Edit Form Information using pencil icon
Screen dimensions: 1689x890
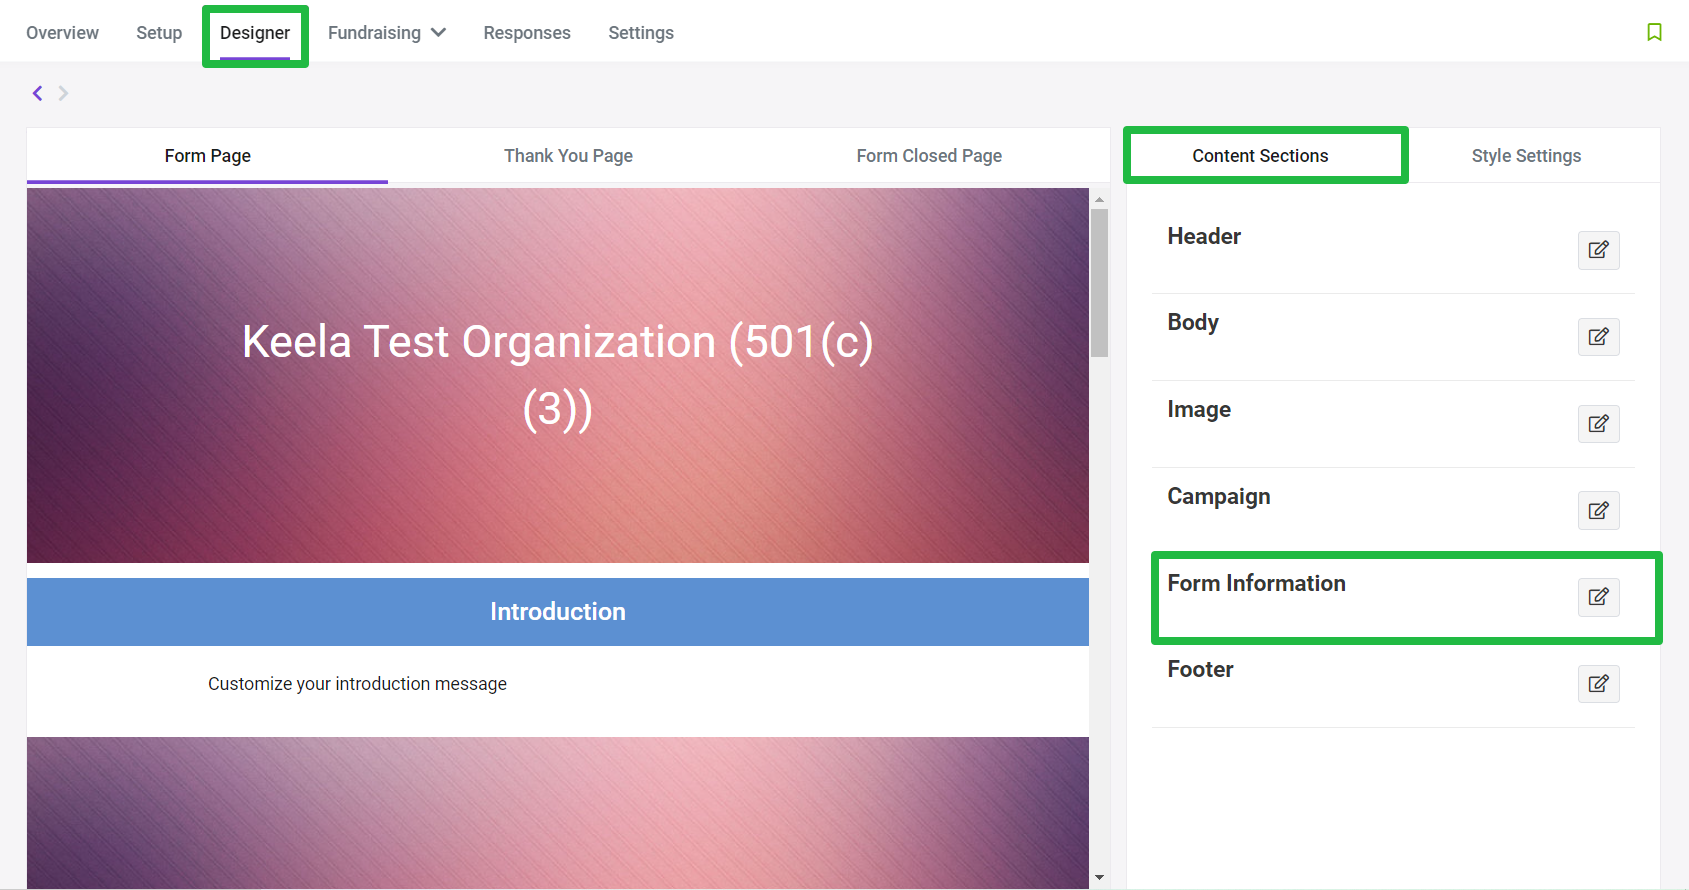pyautogui.click(x=1598, y=597)
